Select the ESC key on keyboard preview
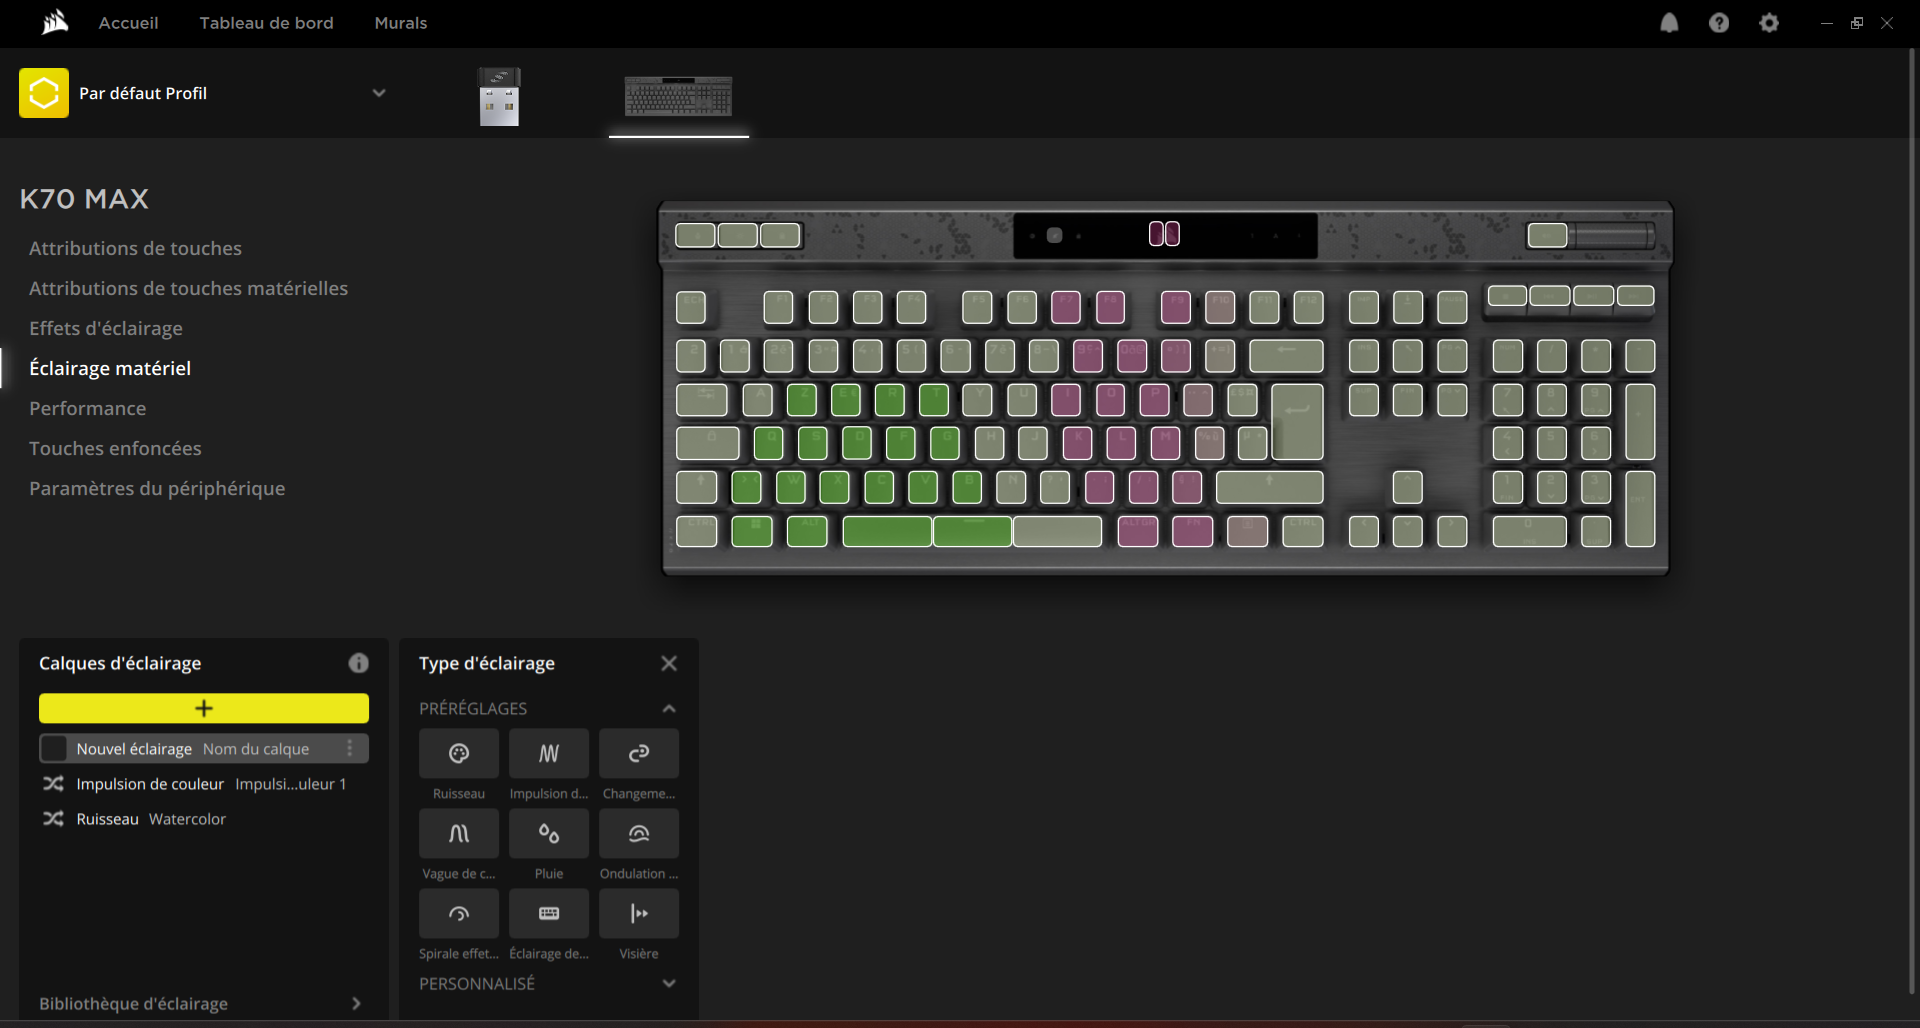The width and height of the screenshot is (1920, 1028). click(x=690, y=307)
